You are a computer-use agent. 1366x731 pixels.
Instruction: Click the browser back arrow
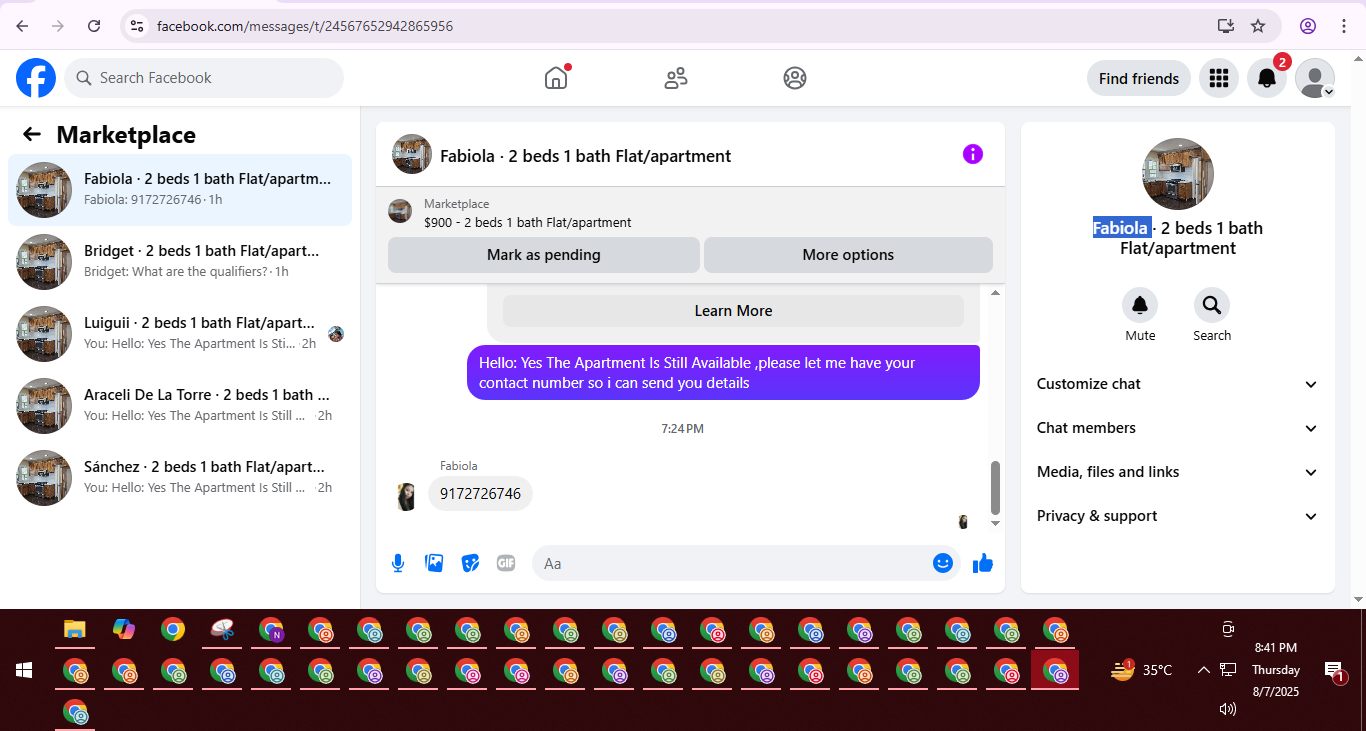click(22, 26)
